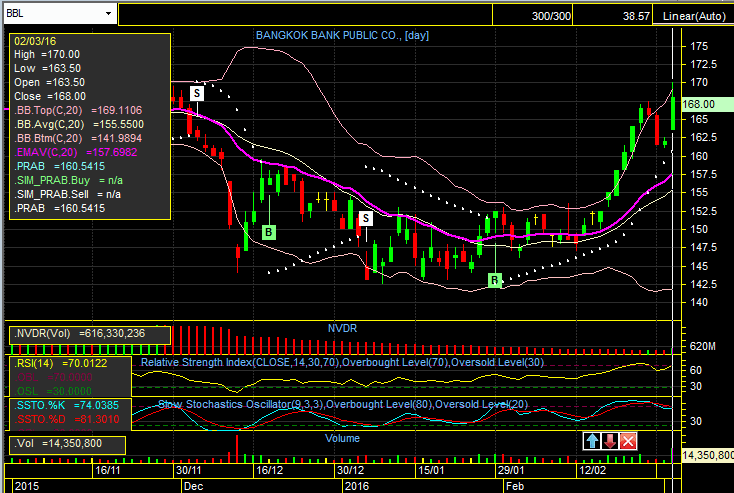The height and width of the screenshot is (493, 734).
Task: Select the .SIM_PRAB.Sell label
Action: tap(67, 195)
